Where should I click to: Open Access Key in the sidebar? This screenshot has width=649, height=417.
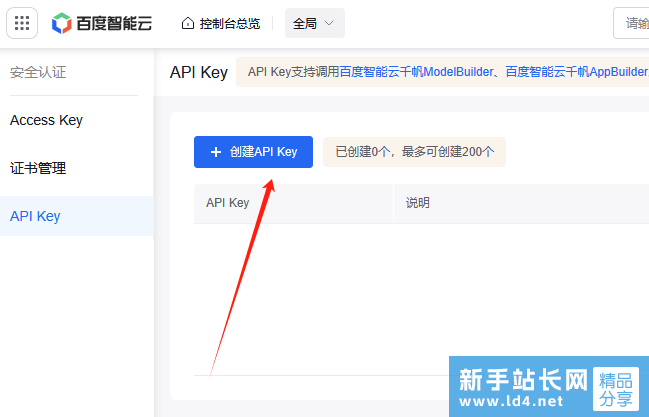tap(46, 120)
